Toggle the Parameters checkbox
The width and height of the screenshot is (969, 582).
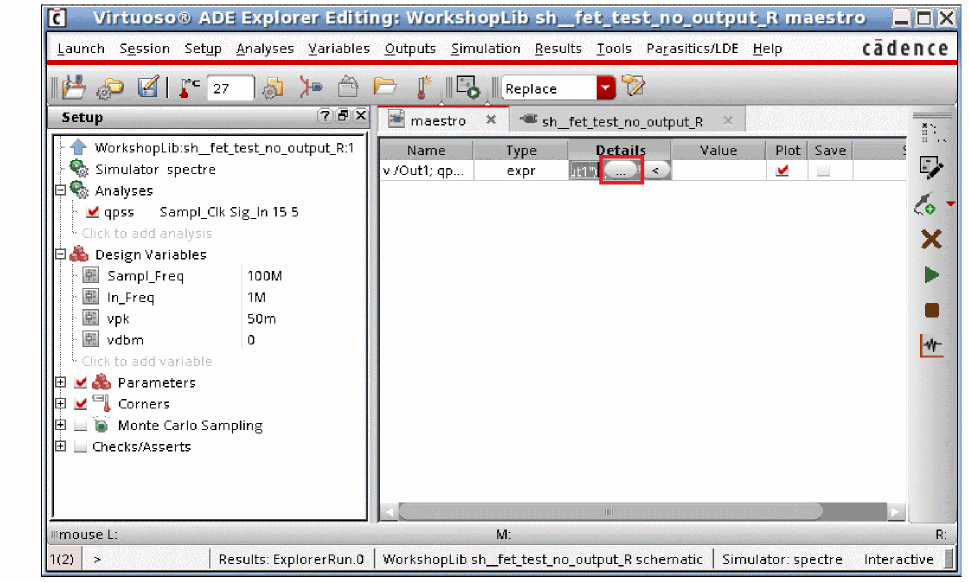80,382
